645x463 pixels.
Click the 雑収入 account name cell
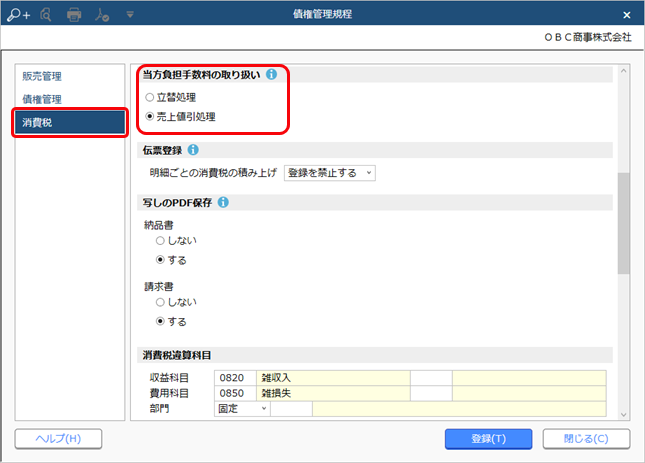click(x=333, y=378)
